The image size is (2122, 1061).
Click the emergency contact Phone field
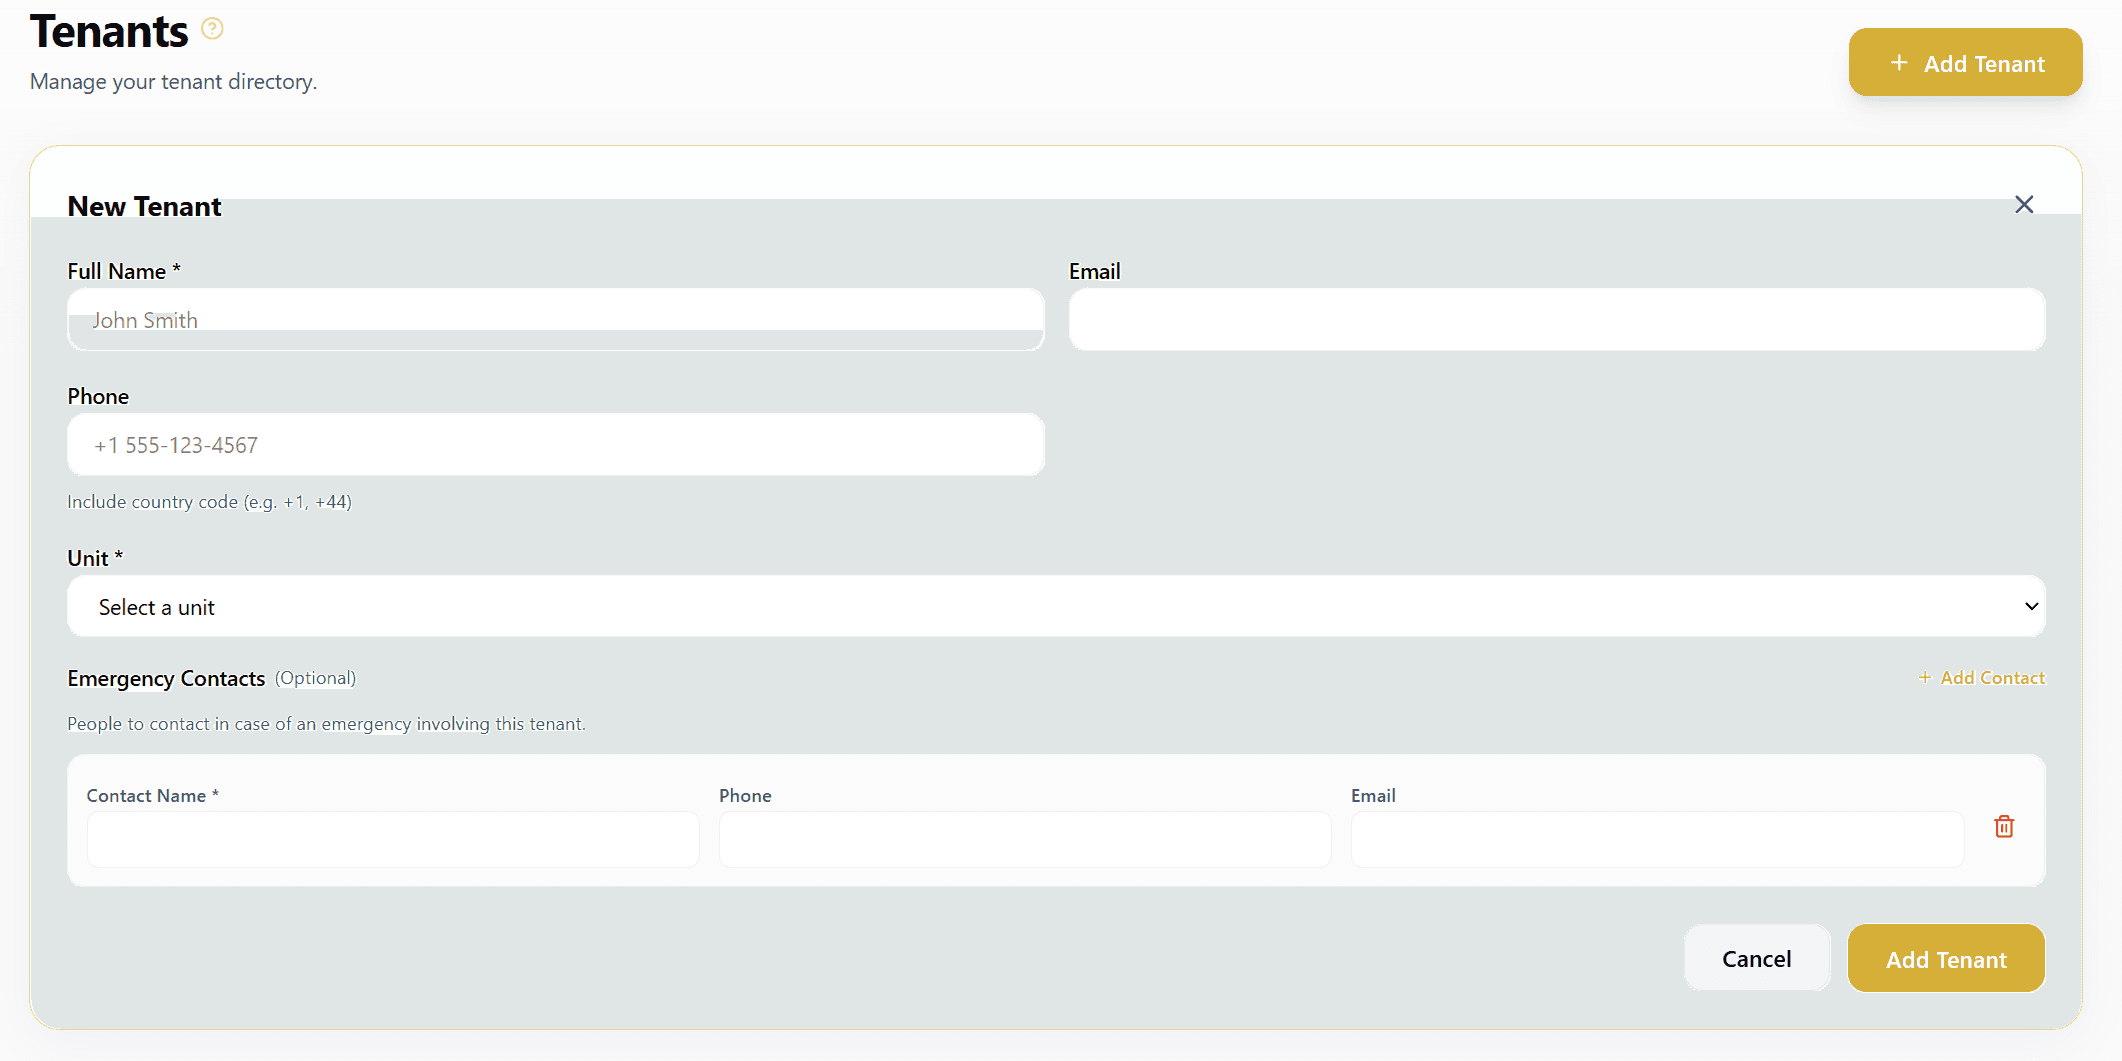tap(1024, 840)
